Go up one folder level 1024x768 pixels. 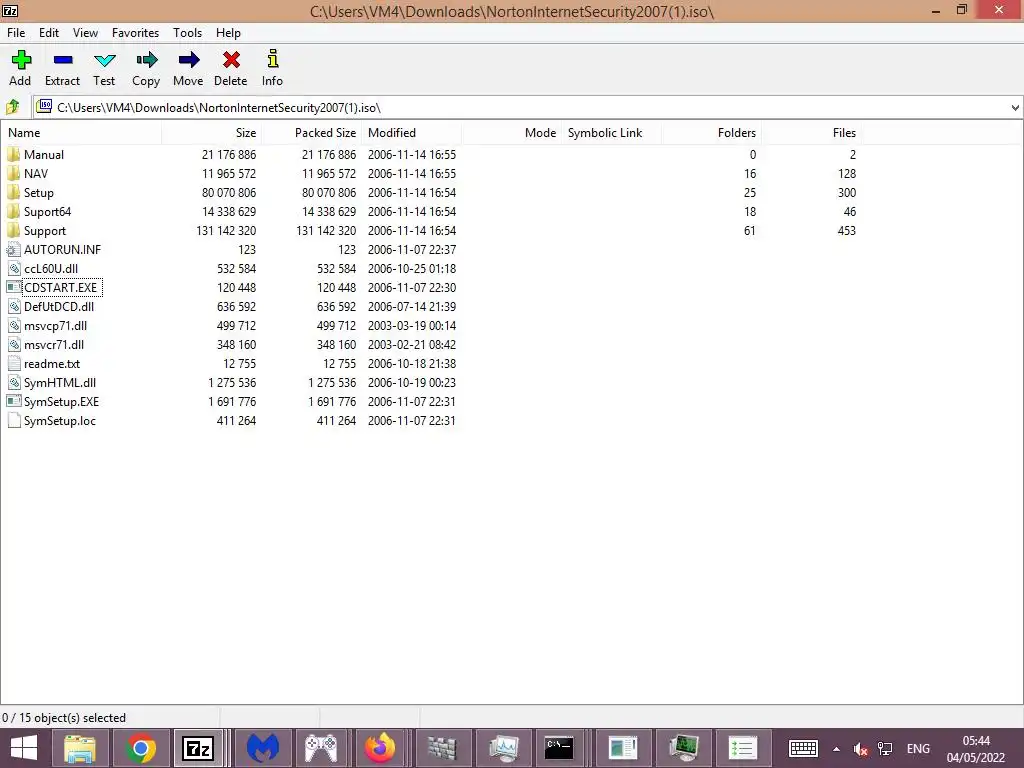12,107
